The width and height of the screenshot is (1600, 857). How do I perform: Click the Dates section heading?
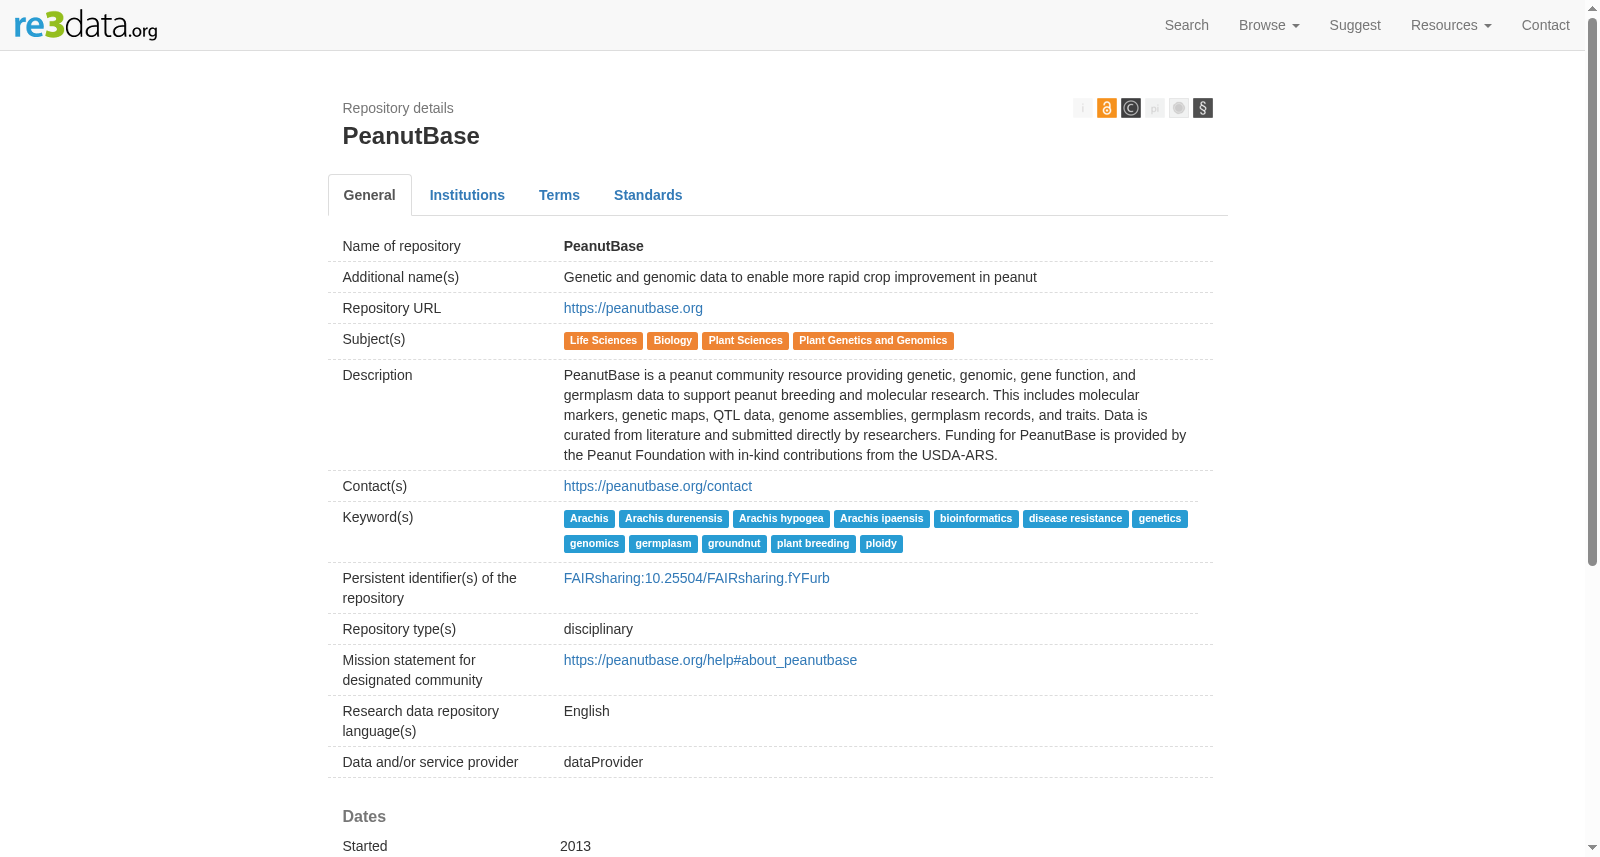click(364, 816)
